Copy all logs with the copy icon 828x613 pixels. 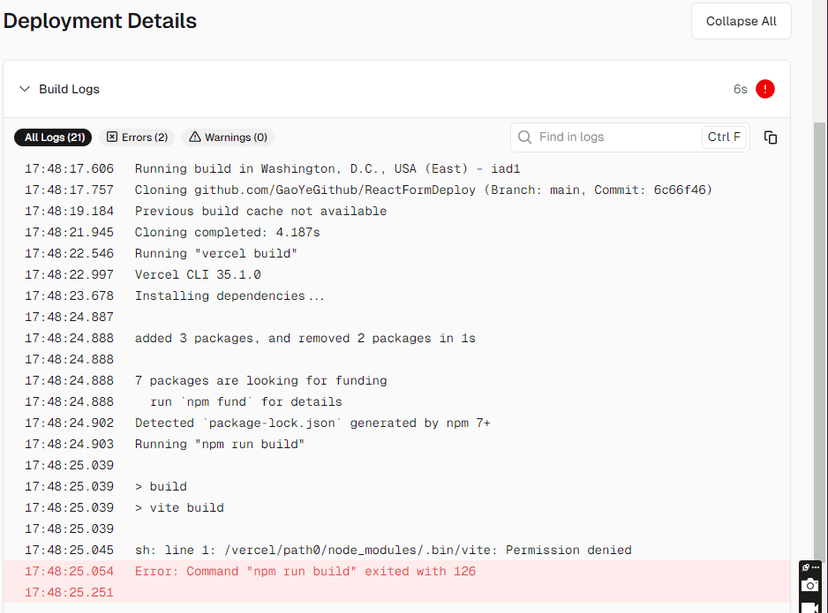[770, 137]
